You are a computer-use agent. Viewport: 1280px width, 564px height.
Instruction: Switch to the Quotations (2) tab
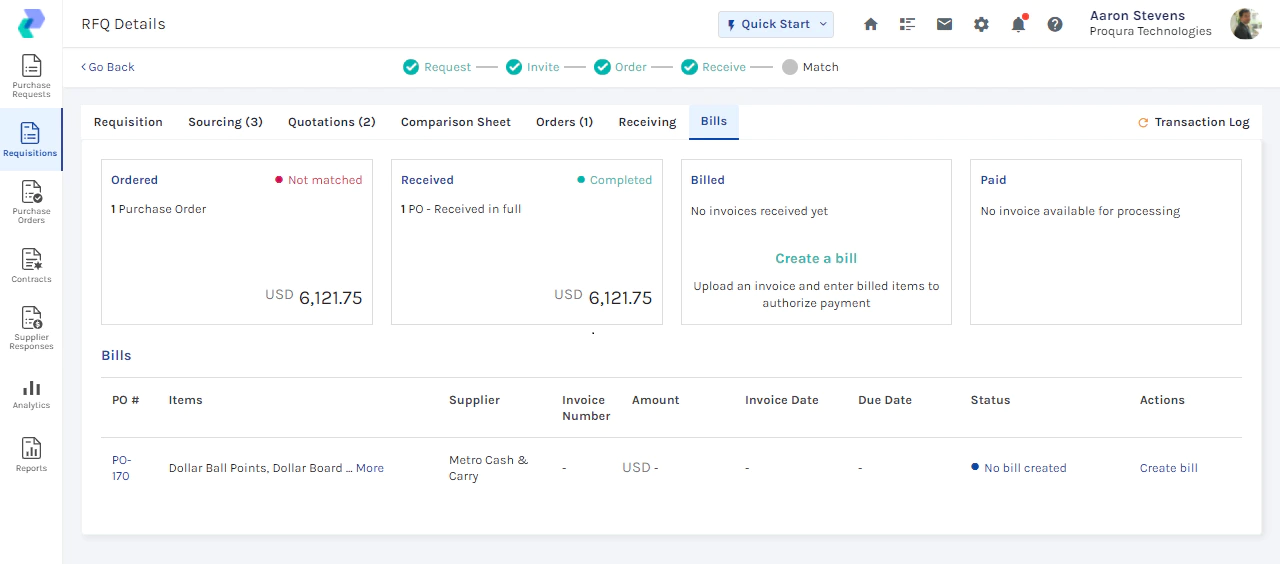(331, 122)
